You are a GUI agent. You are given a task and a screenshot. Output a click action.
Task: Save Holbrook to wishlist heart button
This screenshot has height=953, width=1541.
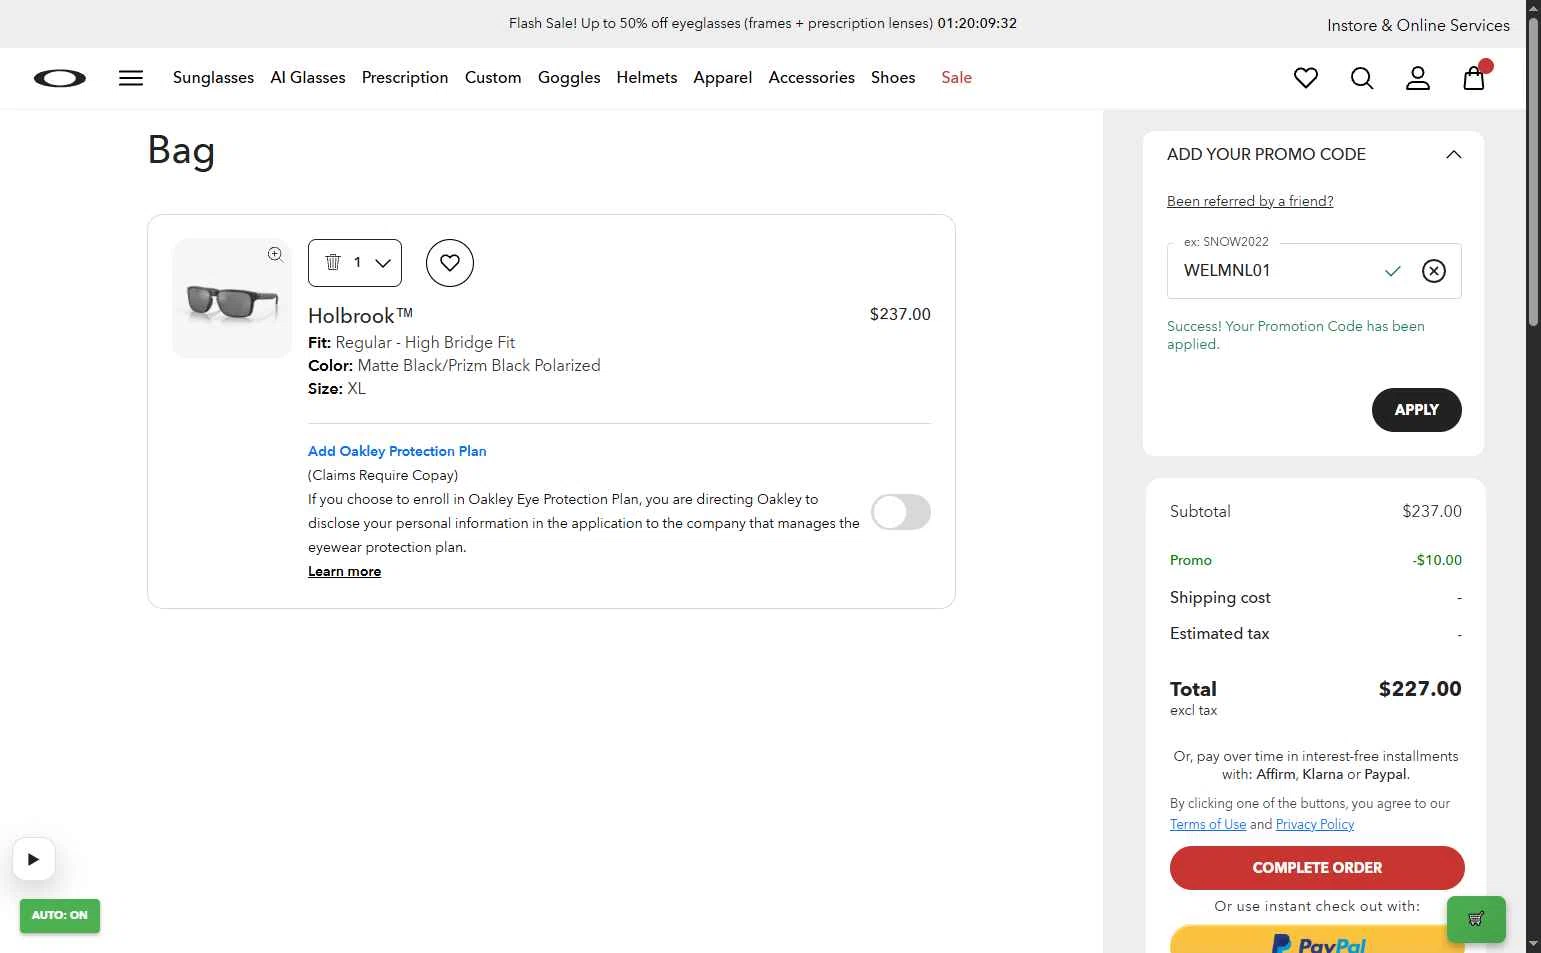tap(450, 263)
